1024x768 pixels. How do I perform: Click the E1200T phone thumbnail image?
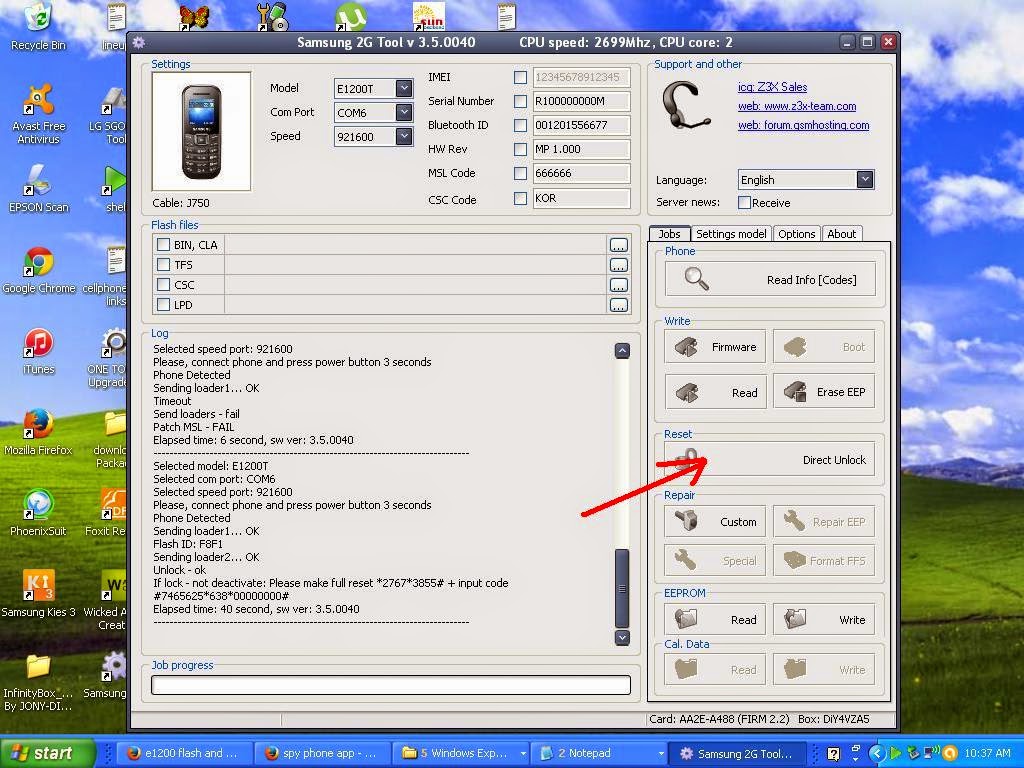point(201,131)
